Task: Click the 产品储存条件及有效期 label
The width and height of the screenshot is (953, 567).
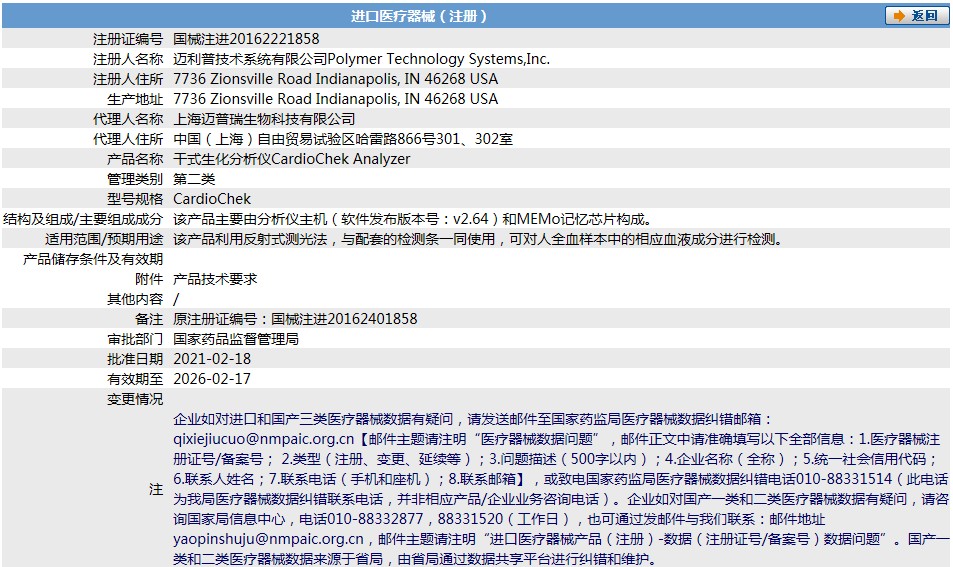Action: (x=93, y=259)
